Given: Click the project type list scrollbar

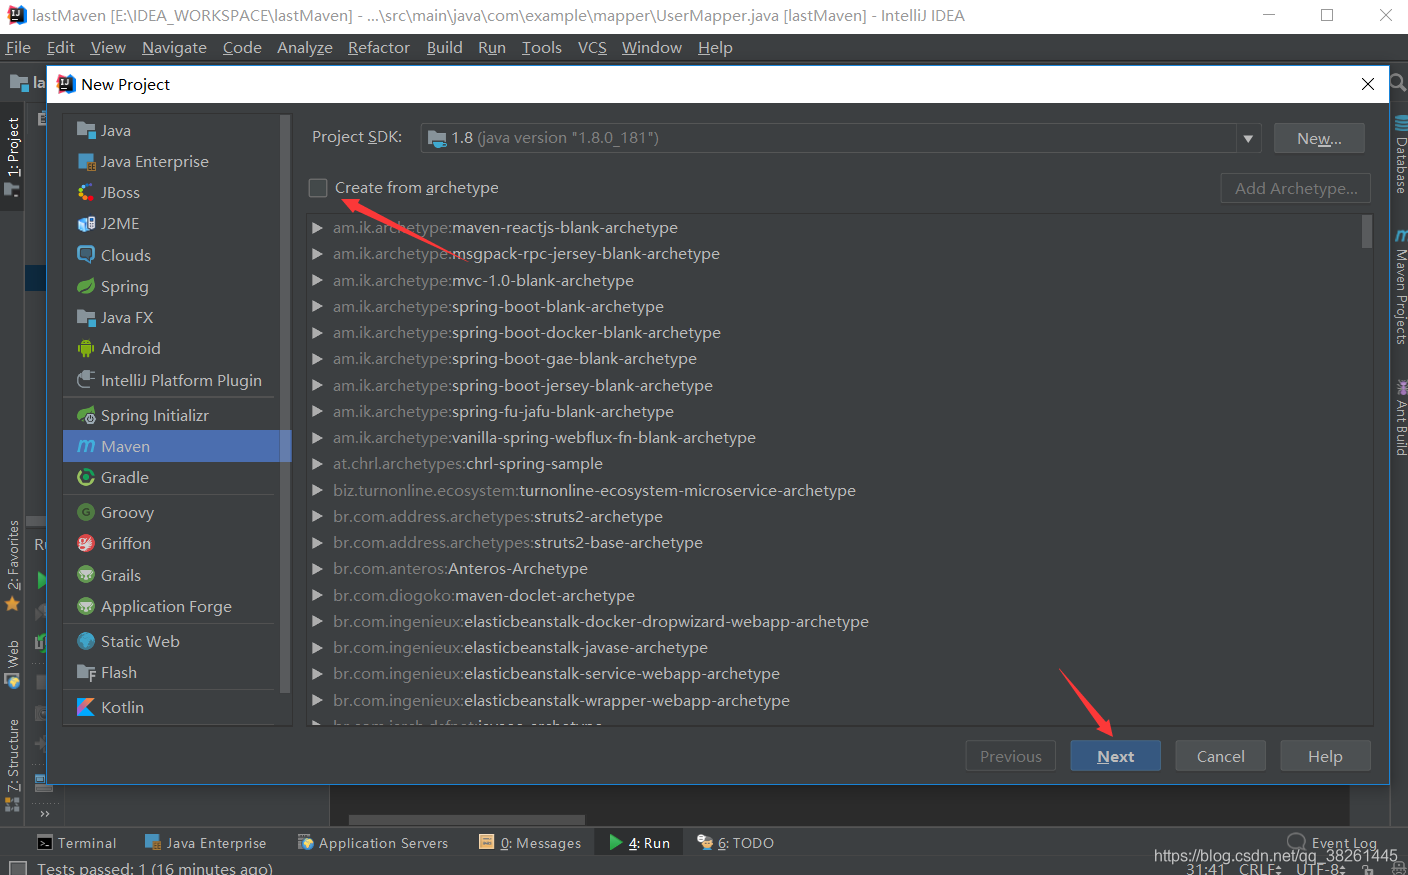Looking at the screenshot, I should [x=285, y=404].
